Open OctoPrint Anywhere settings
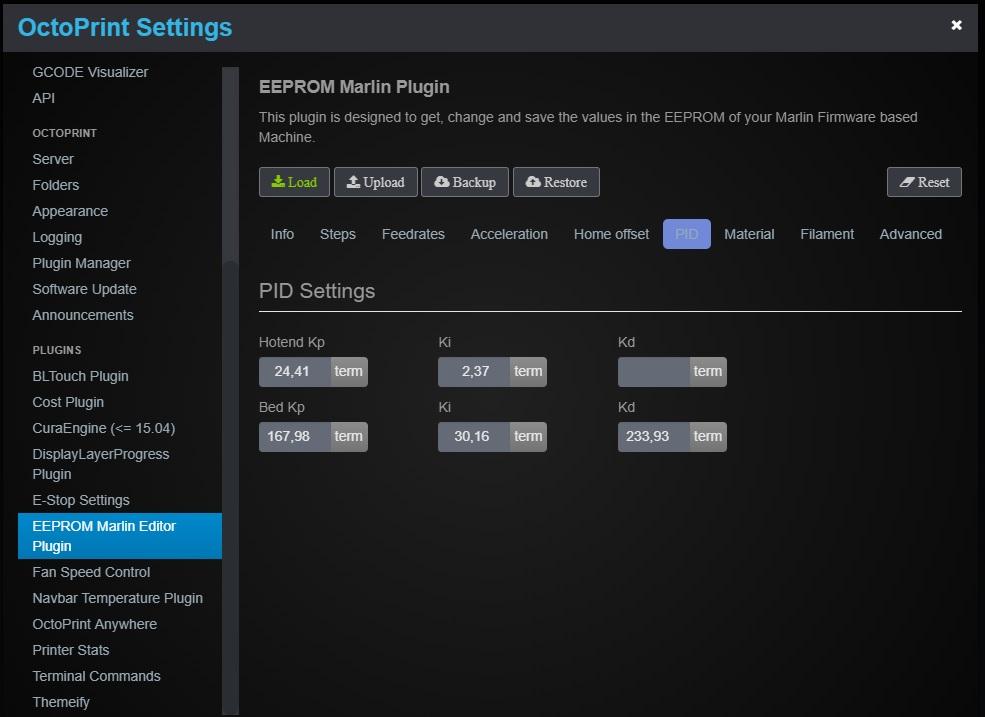Screen dimensions: 985x717 pyautogui.click(x=94, y=625)
